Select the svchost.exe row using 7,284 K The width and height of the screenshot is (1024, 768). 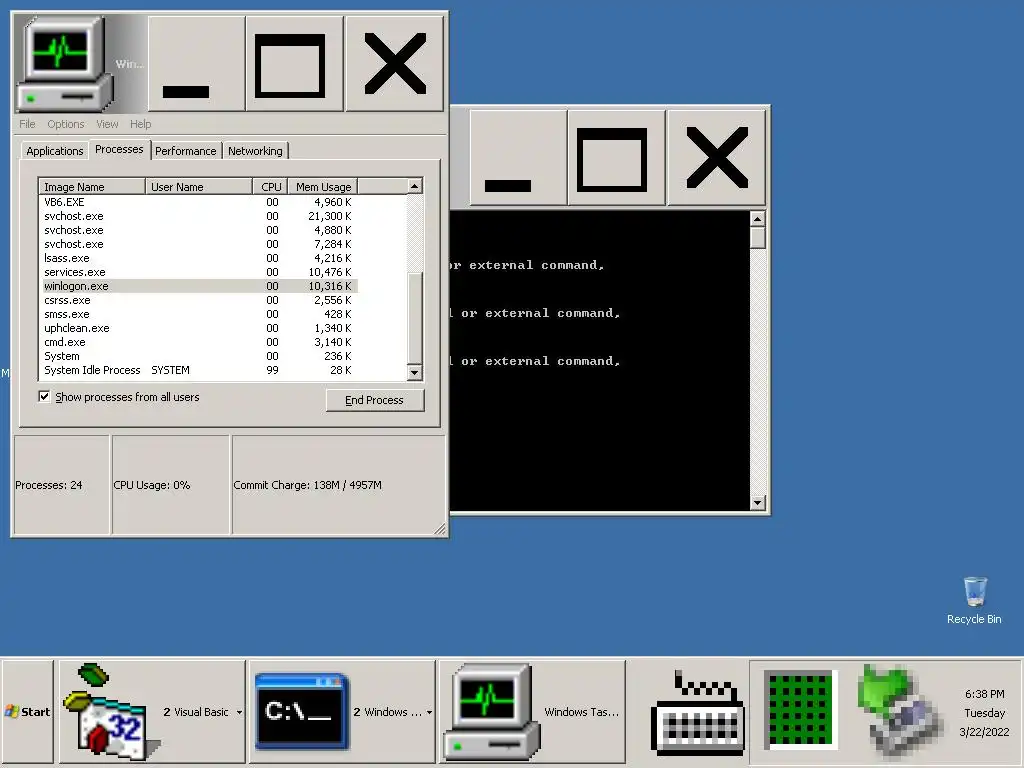coord(199,244)
